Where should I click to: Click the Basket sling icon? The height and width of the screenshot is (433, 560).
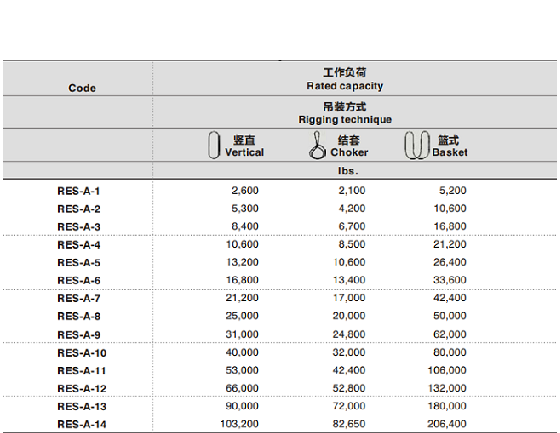[416, 145]
